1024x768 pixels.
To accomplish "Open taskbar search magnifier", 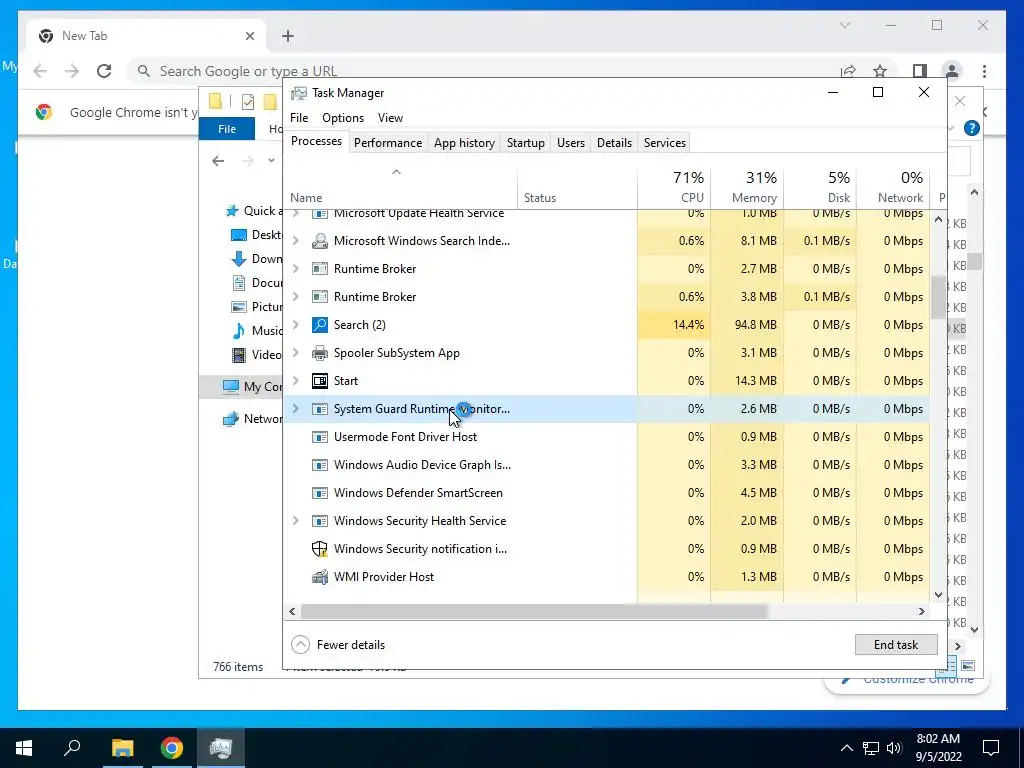I will pyautogui.click(x=72, y=748).
